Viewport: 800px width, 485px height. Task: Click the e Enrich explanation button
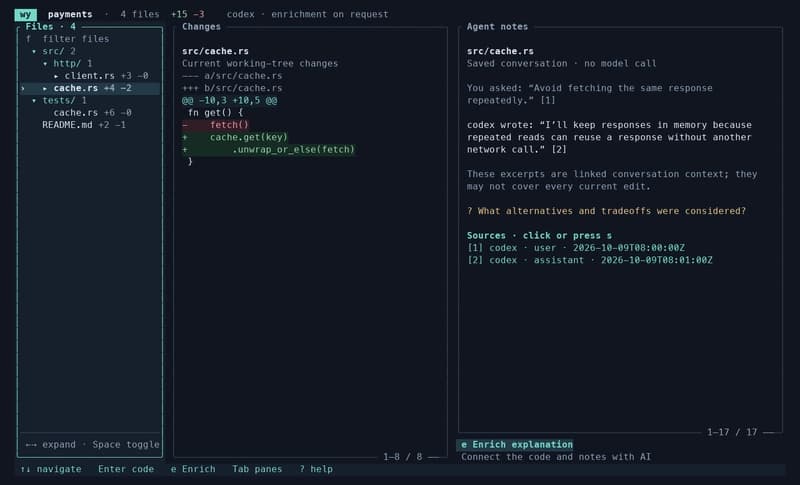[x=516, y=445]
